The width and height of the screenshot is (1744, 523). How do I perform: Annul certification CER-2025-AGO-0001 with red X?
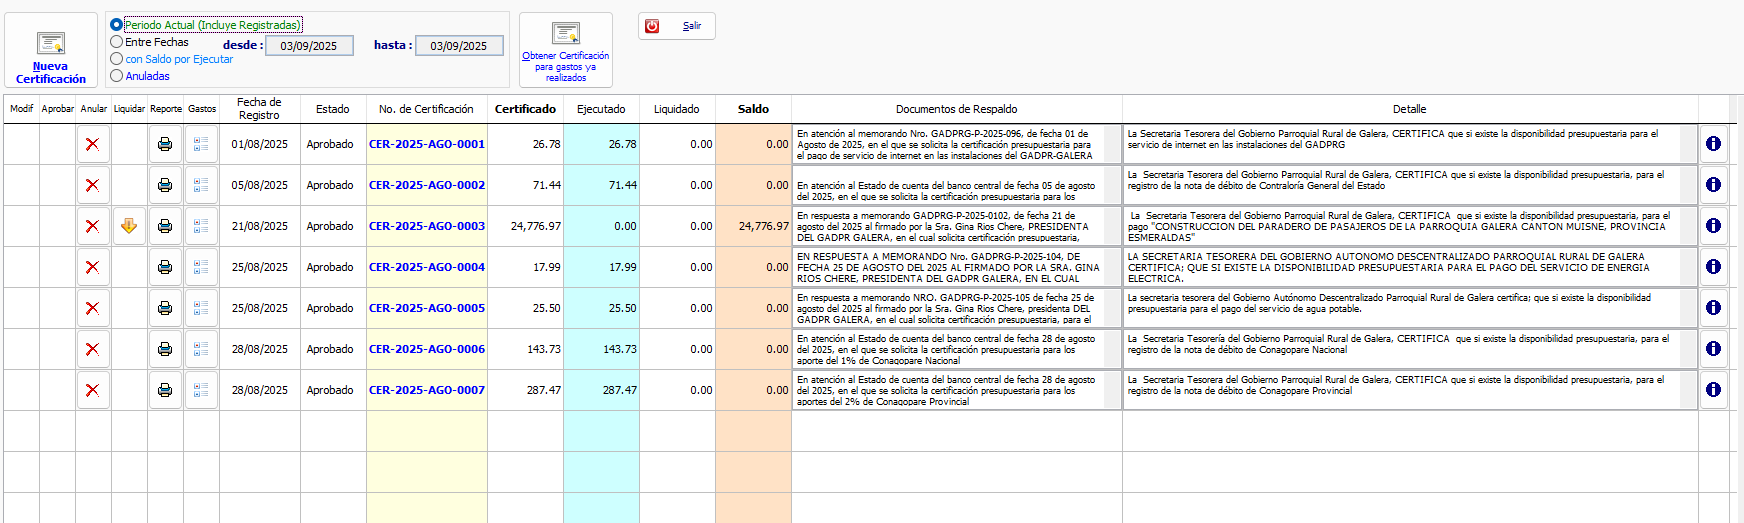pyautogui.click(x=93, y=144)
